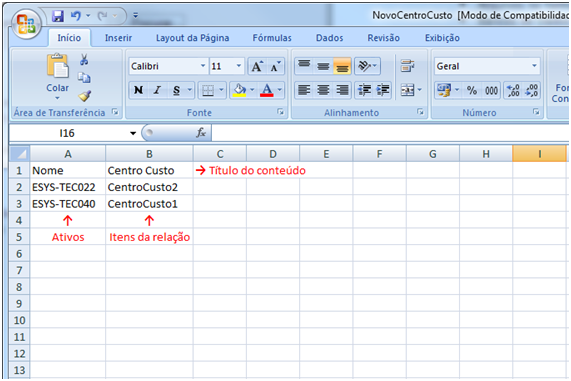This screenshot has height=381, width=571.
Task: Apply percent style
Action: click(472, 90)
